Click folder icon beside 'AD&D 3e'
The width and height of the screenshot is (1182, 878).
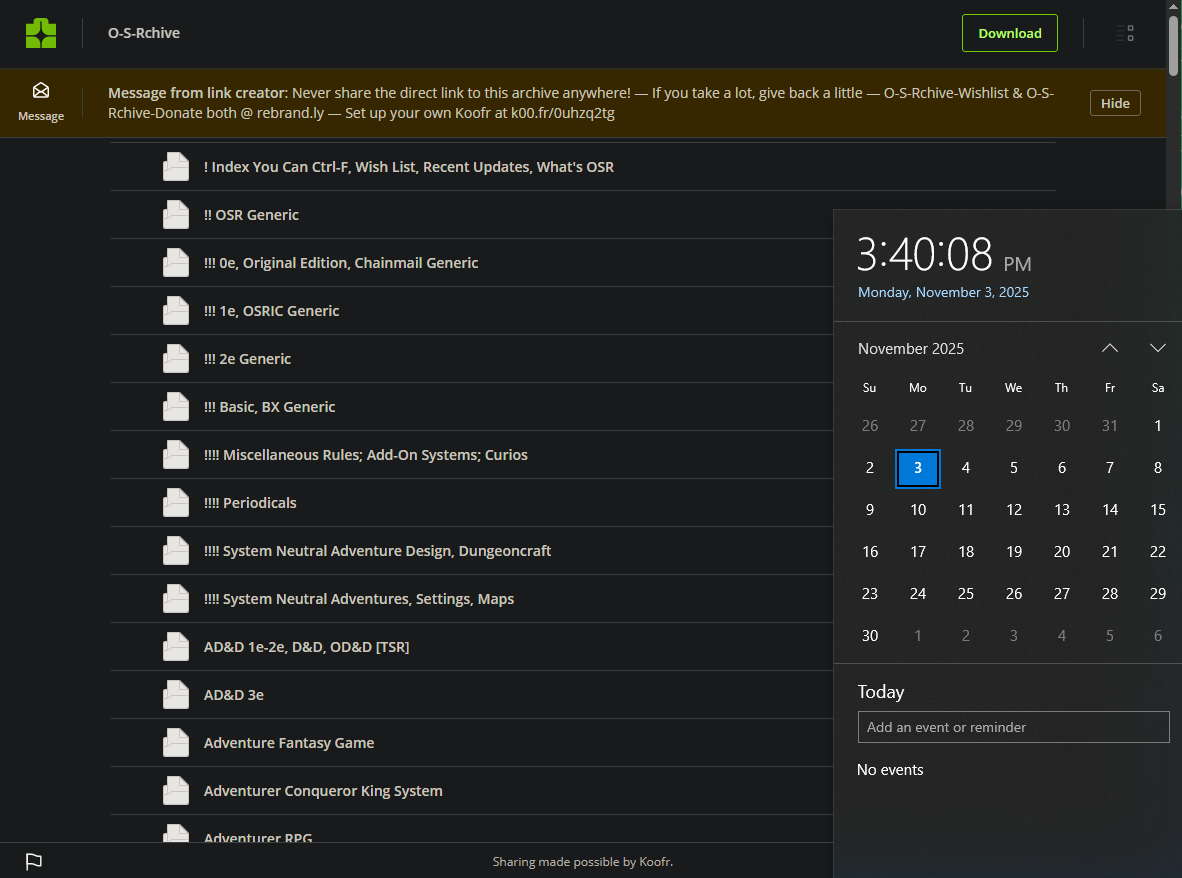tap(176, 694)
